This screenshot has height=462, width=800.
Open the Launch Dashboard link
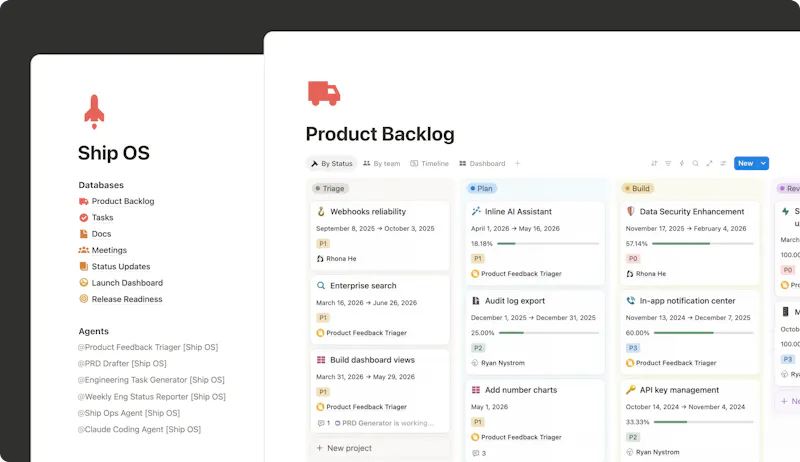click(127, 283)
